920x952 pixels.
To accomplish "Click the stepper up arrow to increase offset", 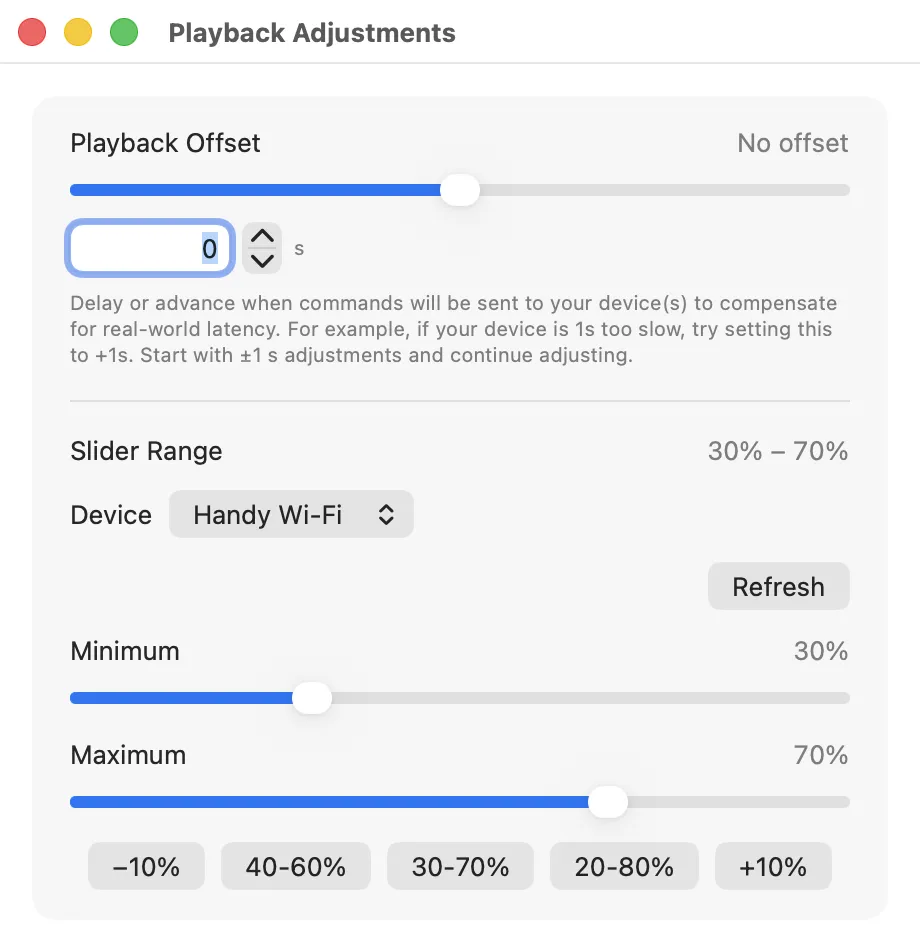I will click(x=261, y=237).
